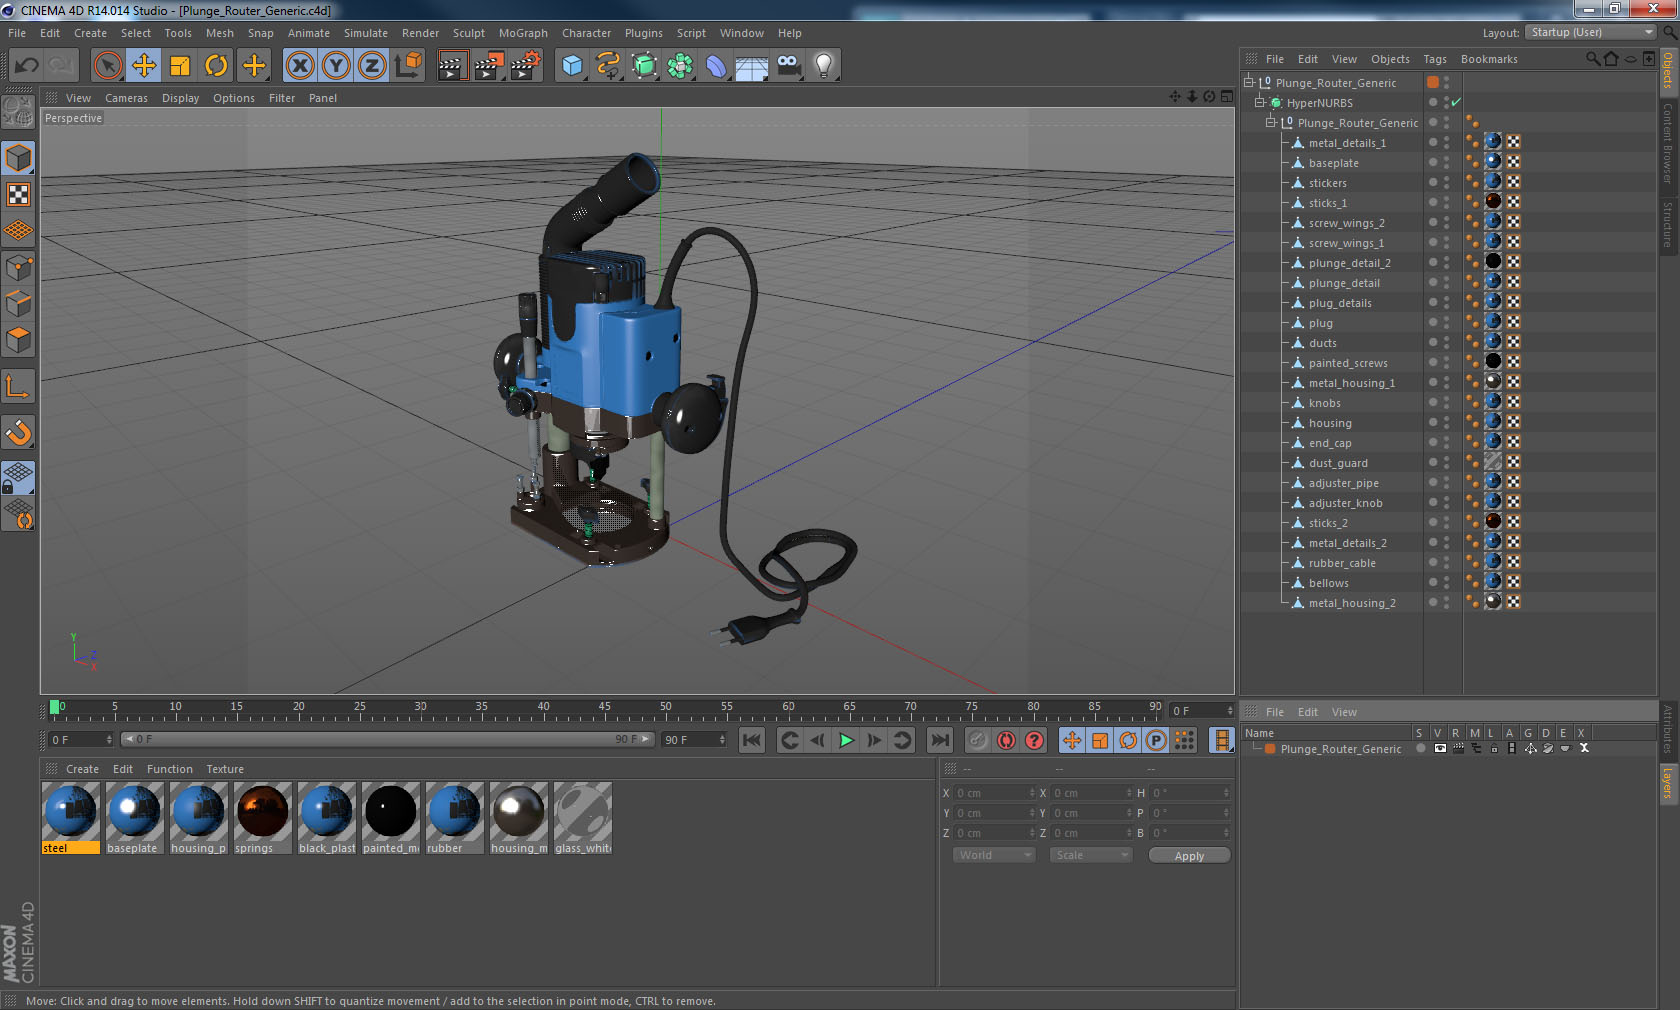Screen dimensions: 1680x1010
Task: Open the Layout dropdown Startup (User)
Action: click(1590, 32)
